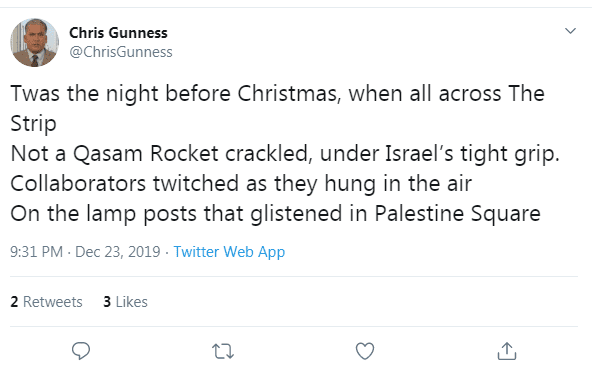
Task: Expand the tweet options chevron menu
Action: (570, 31)
